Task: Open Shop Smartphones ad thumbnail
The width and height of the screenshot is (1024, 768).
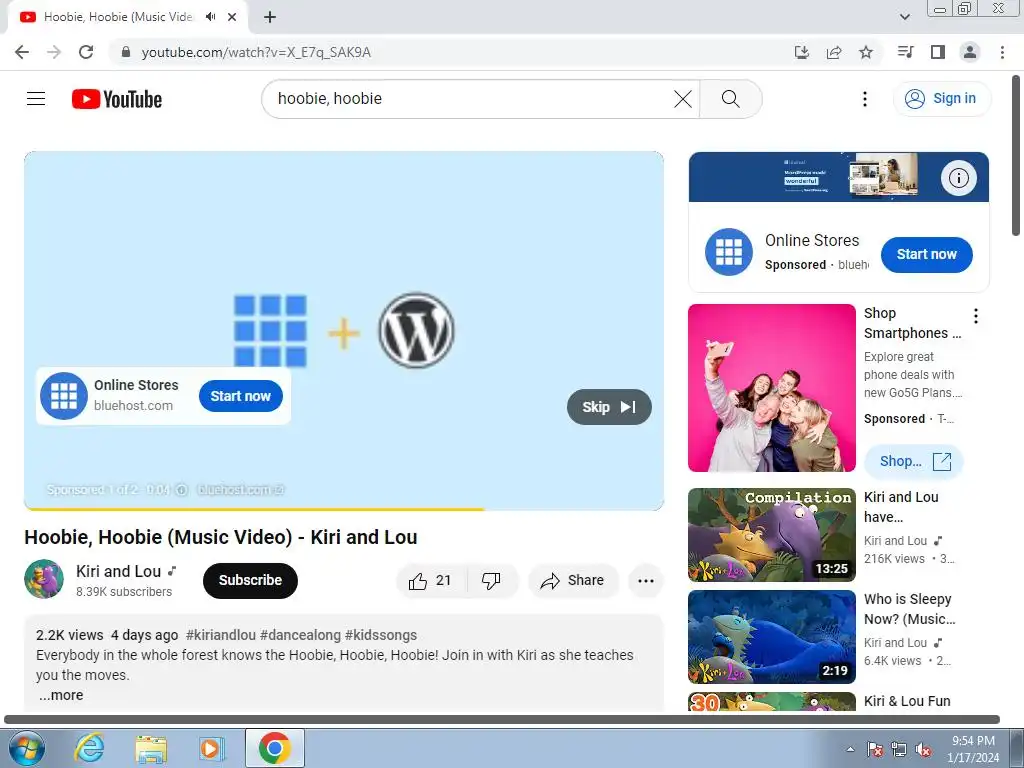Action: (771, 388)
